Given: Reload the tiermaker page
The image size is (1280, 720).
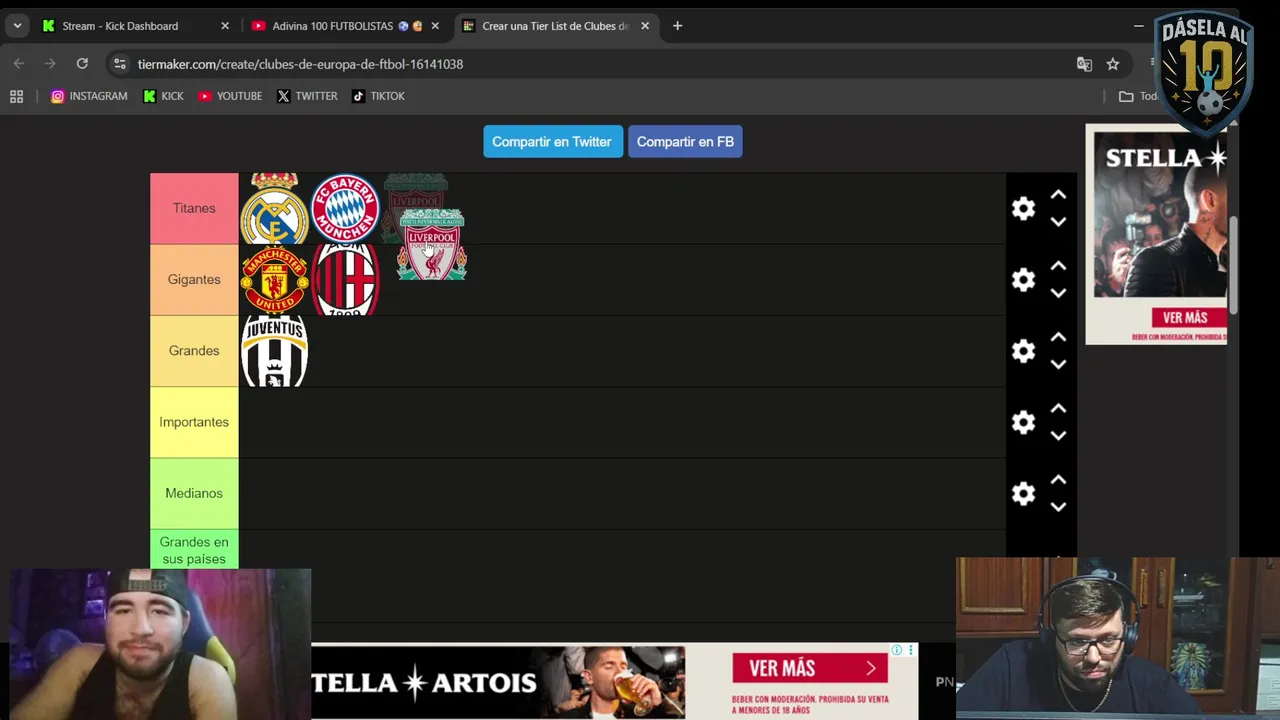Looking at the screenshot, I should [x=82, y=64].
